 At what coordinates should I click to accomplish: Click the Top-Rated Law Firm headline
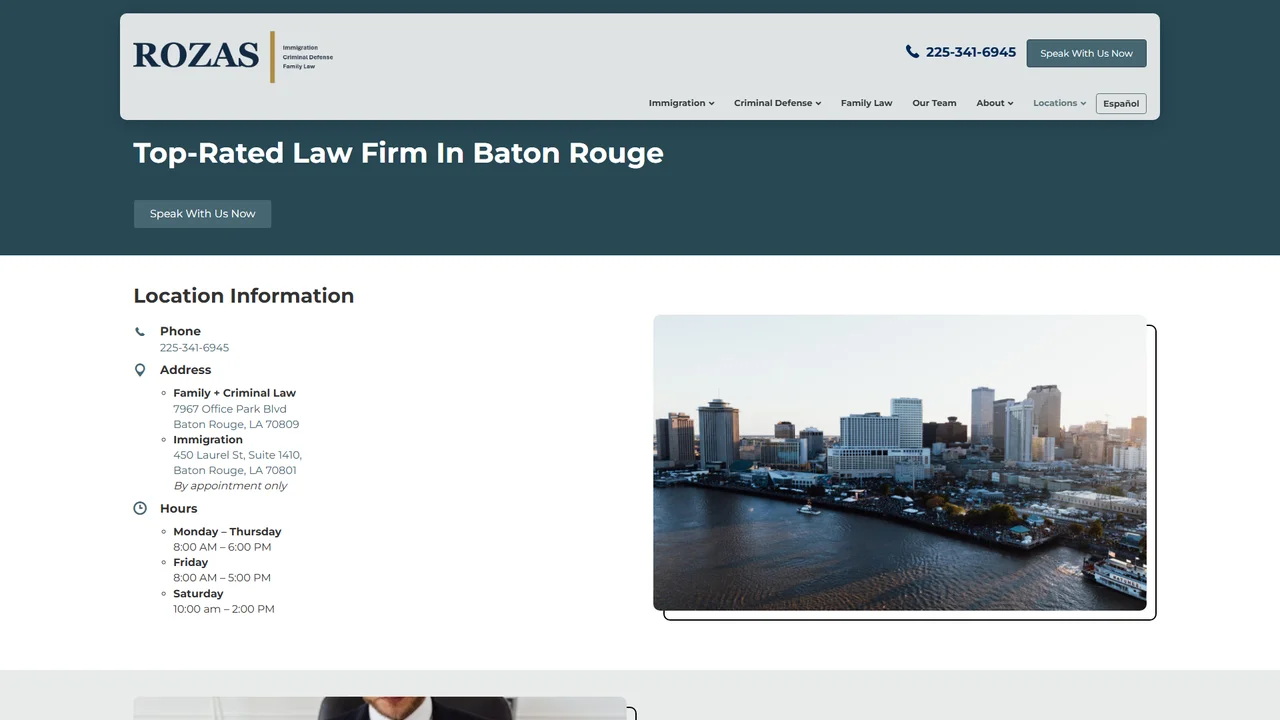[x=398, y=153]
